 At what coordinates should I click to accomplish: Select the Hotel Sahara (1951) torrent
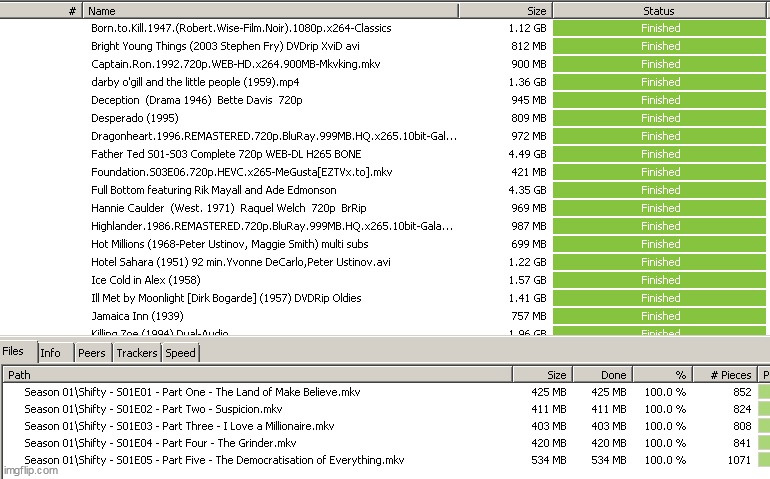click(241, 262)
